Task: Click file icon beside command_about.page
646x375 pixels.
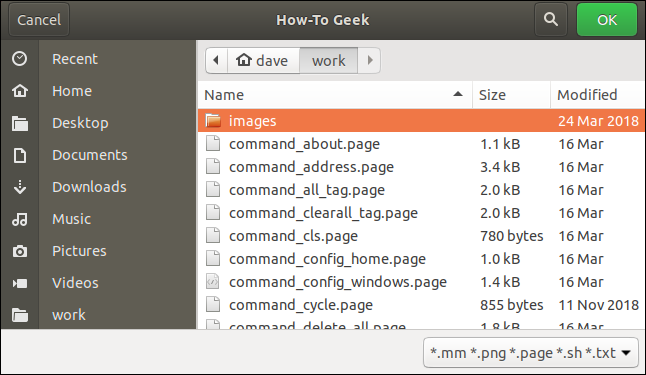Action: pyautogui.click(x=213, y=144)
